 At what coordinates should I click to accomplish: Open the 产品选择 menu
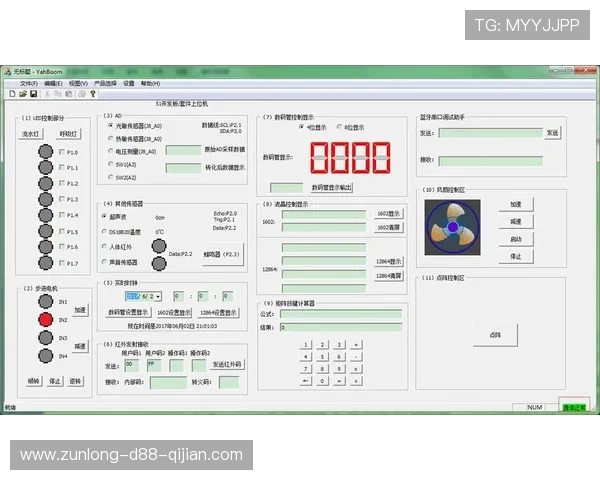pos(105,83)
